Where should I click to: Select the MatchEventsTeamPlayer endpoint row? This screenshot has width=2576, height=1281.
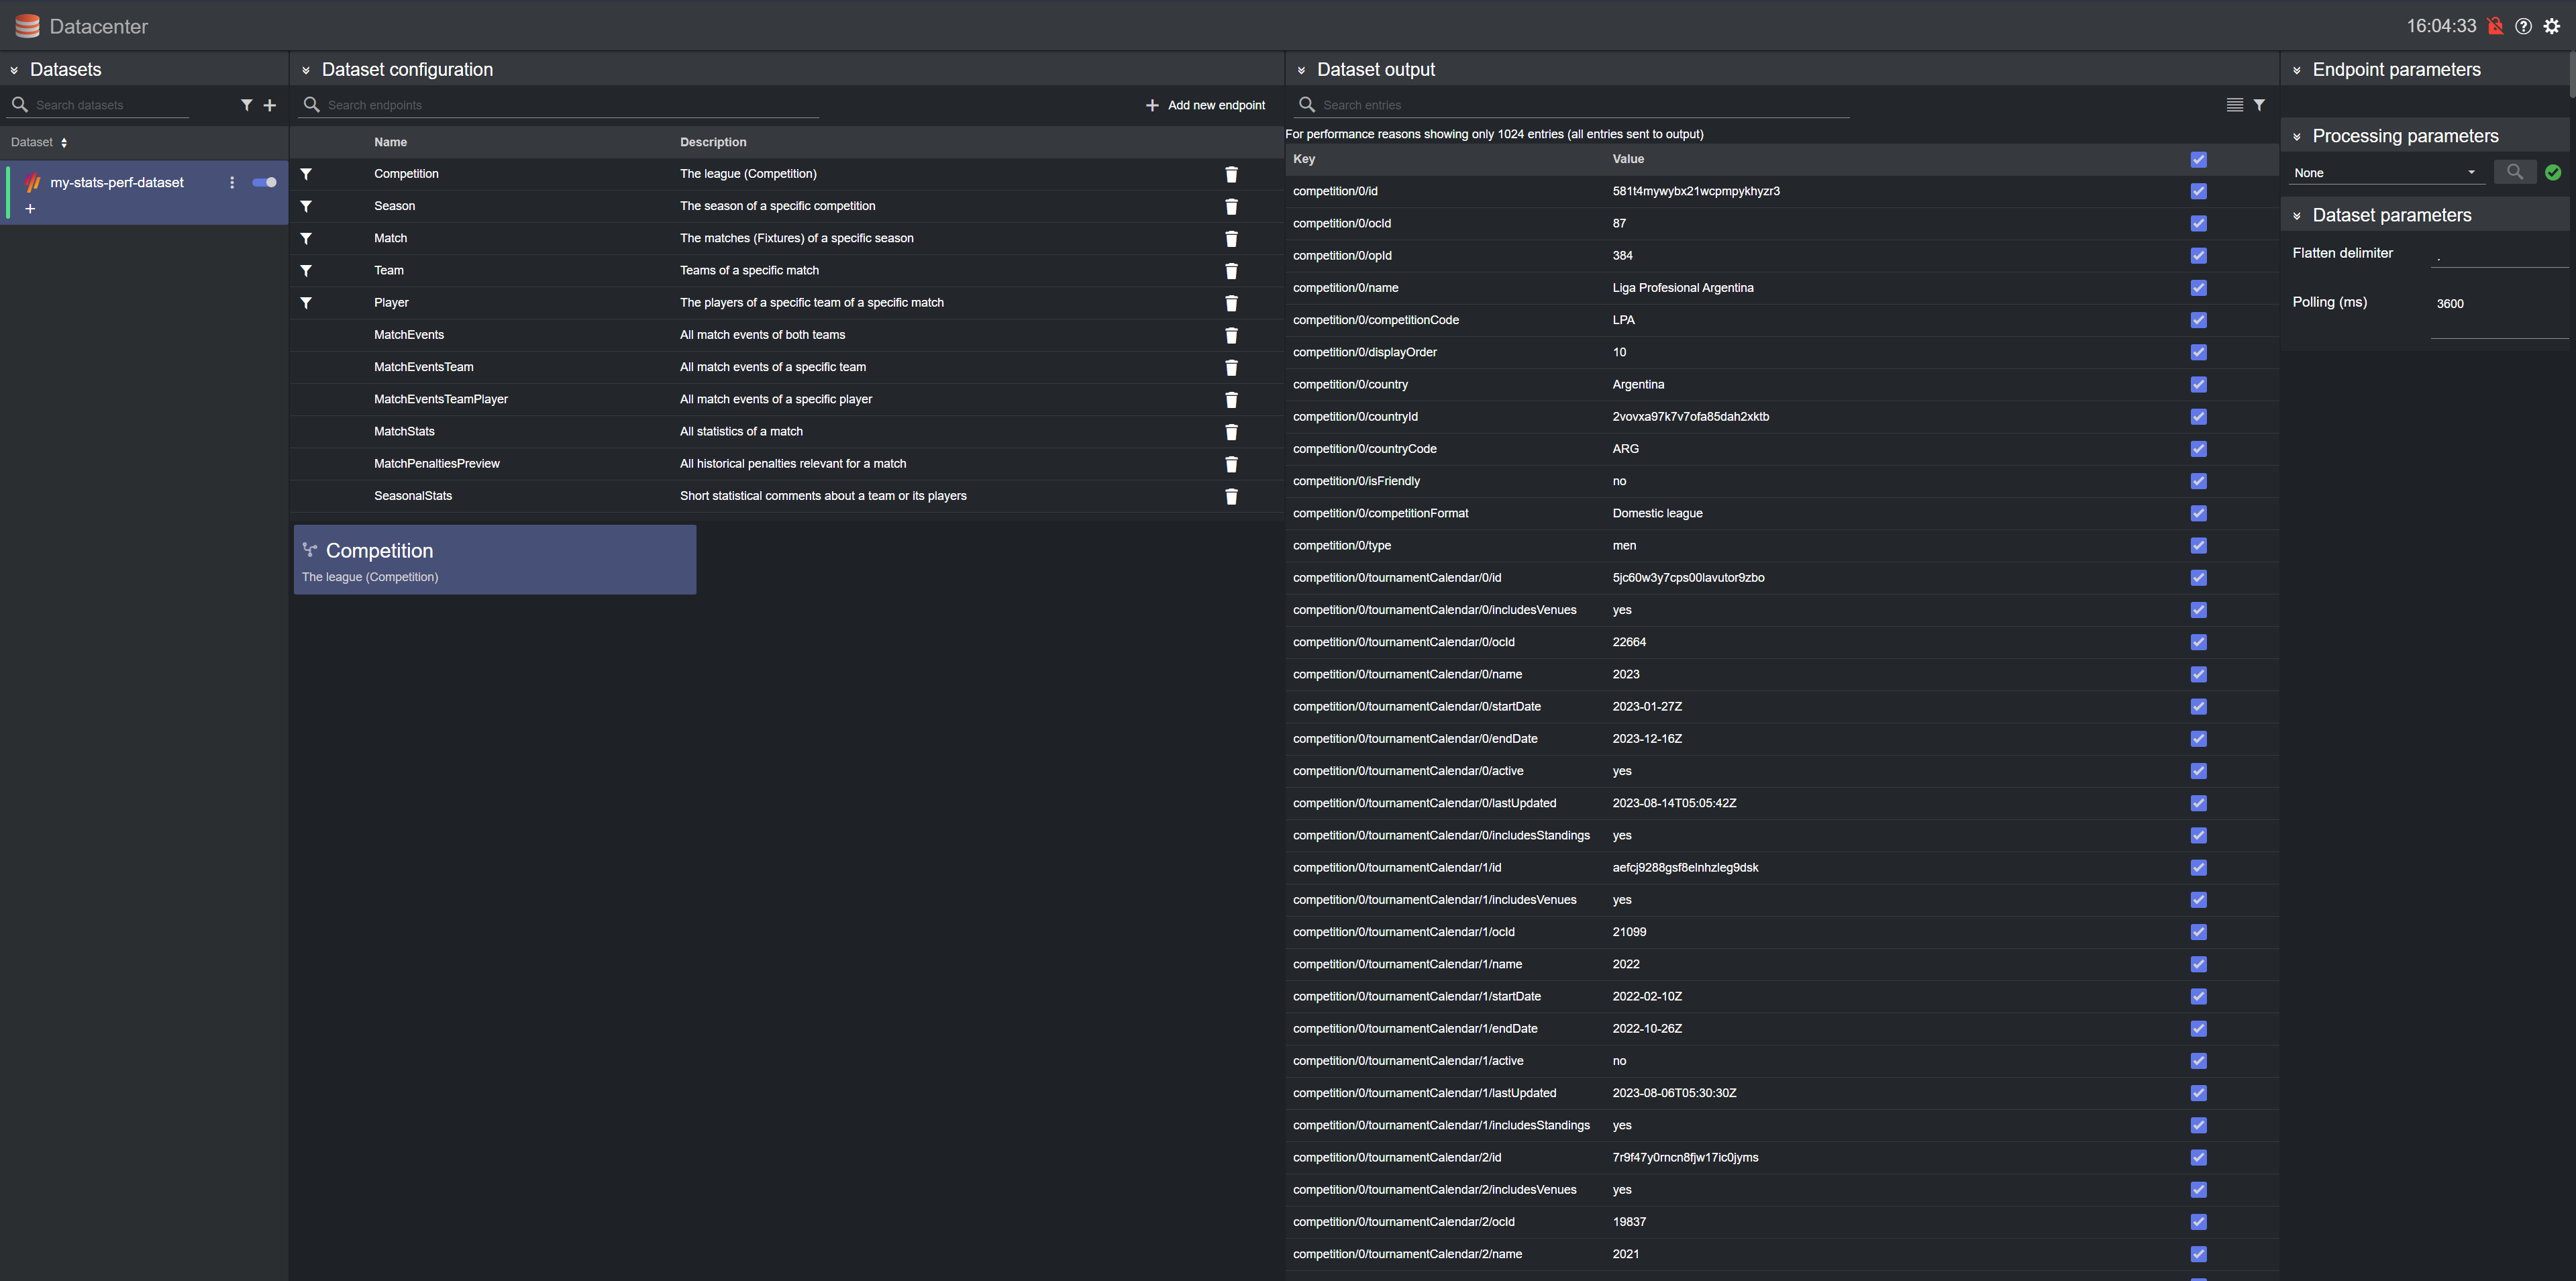point(786,399)
